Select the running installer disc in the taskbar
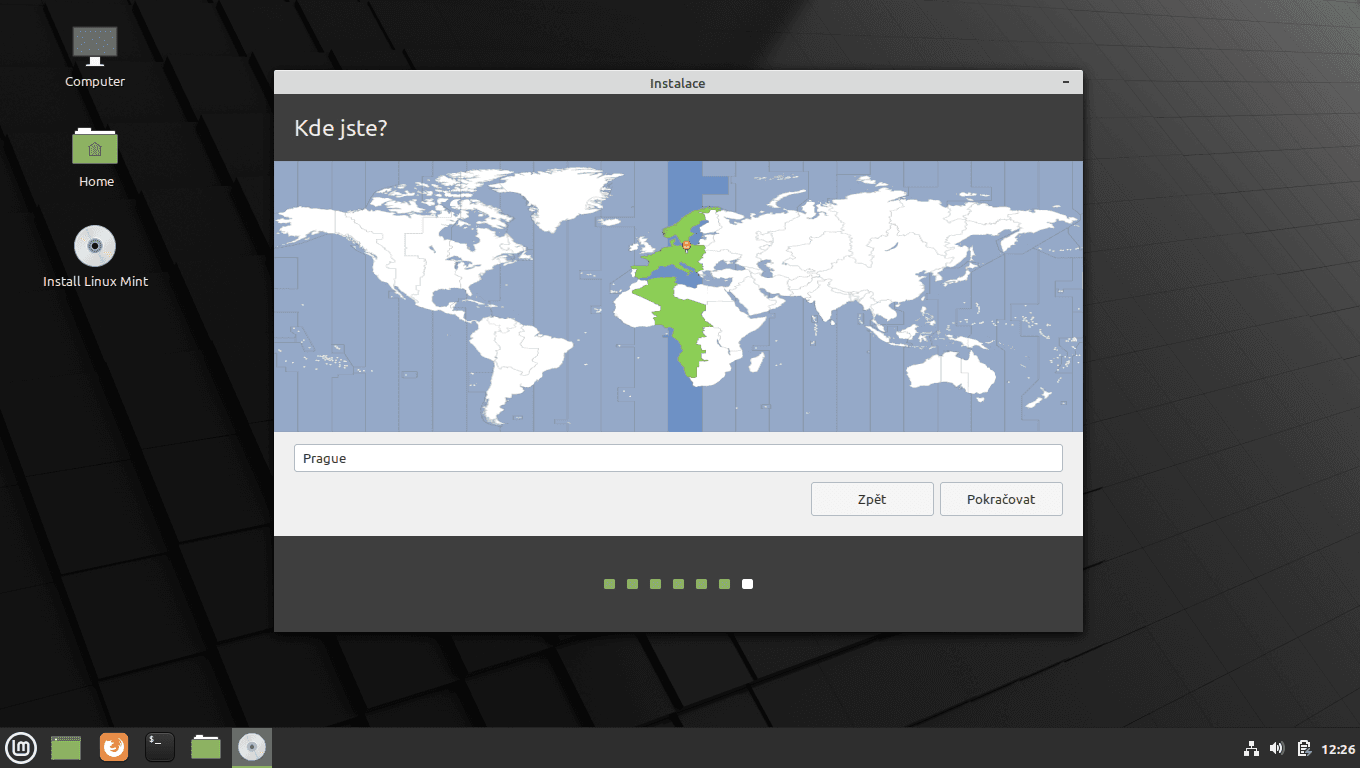The height and width of the screenshot is (768, 1360). pyautogui.click(x=251, y=747)
